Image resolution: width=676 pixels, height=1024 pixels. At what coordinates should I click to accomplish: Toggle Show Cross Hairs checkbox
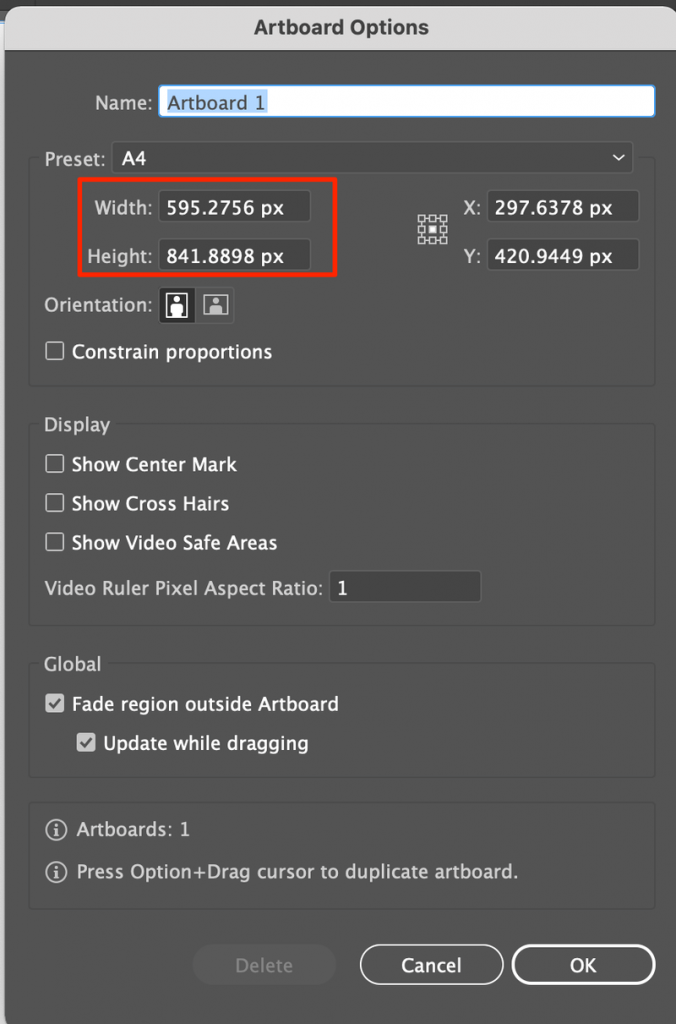point(55,503)
